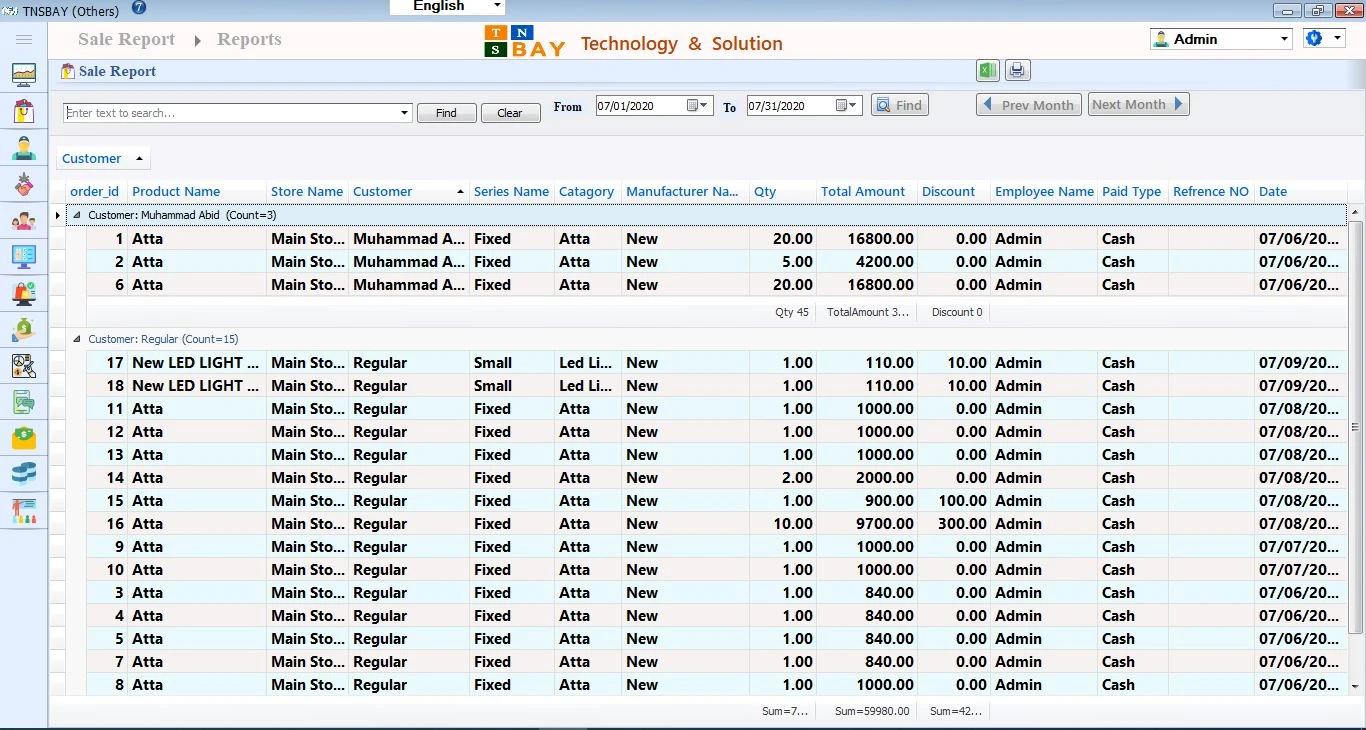Open the handshake icon in sidebar
The image size is (1366, 730).
point(24,184)
